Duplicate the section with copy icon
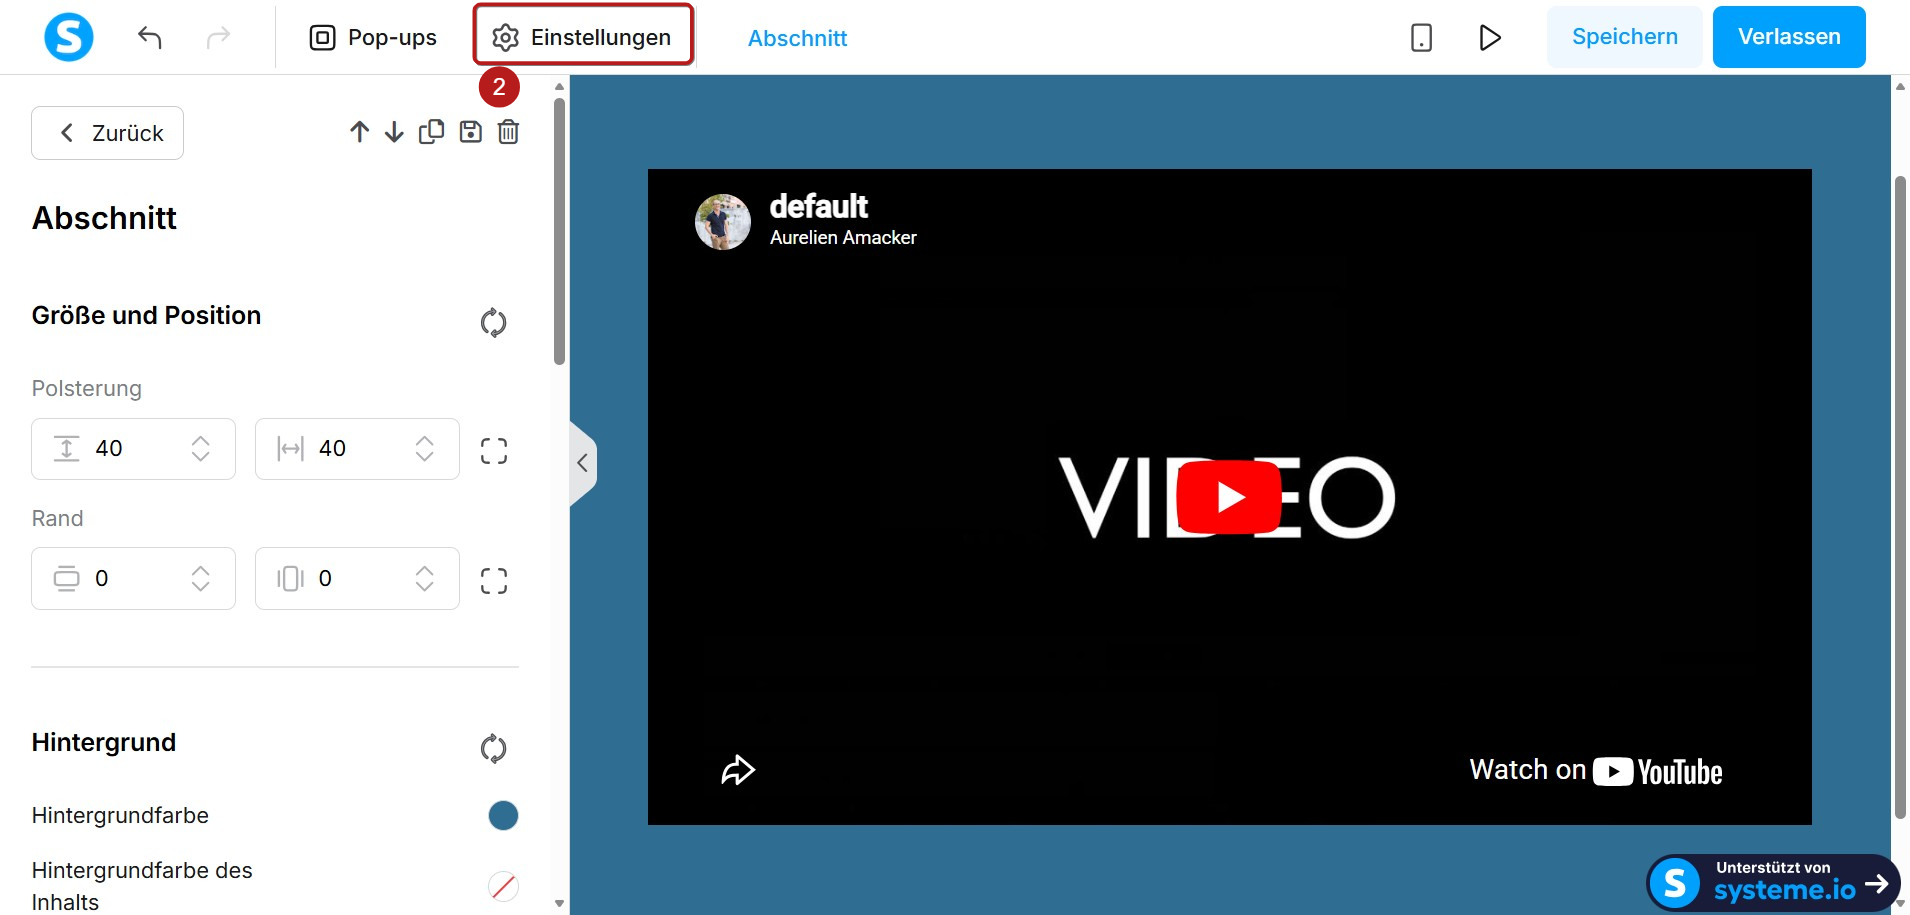This screenshot has height=915, width=1910. point(432,132)
